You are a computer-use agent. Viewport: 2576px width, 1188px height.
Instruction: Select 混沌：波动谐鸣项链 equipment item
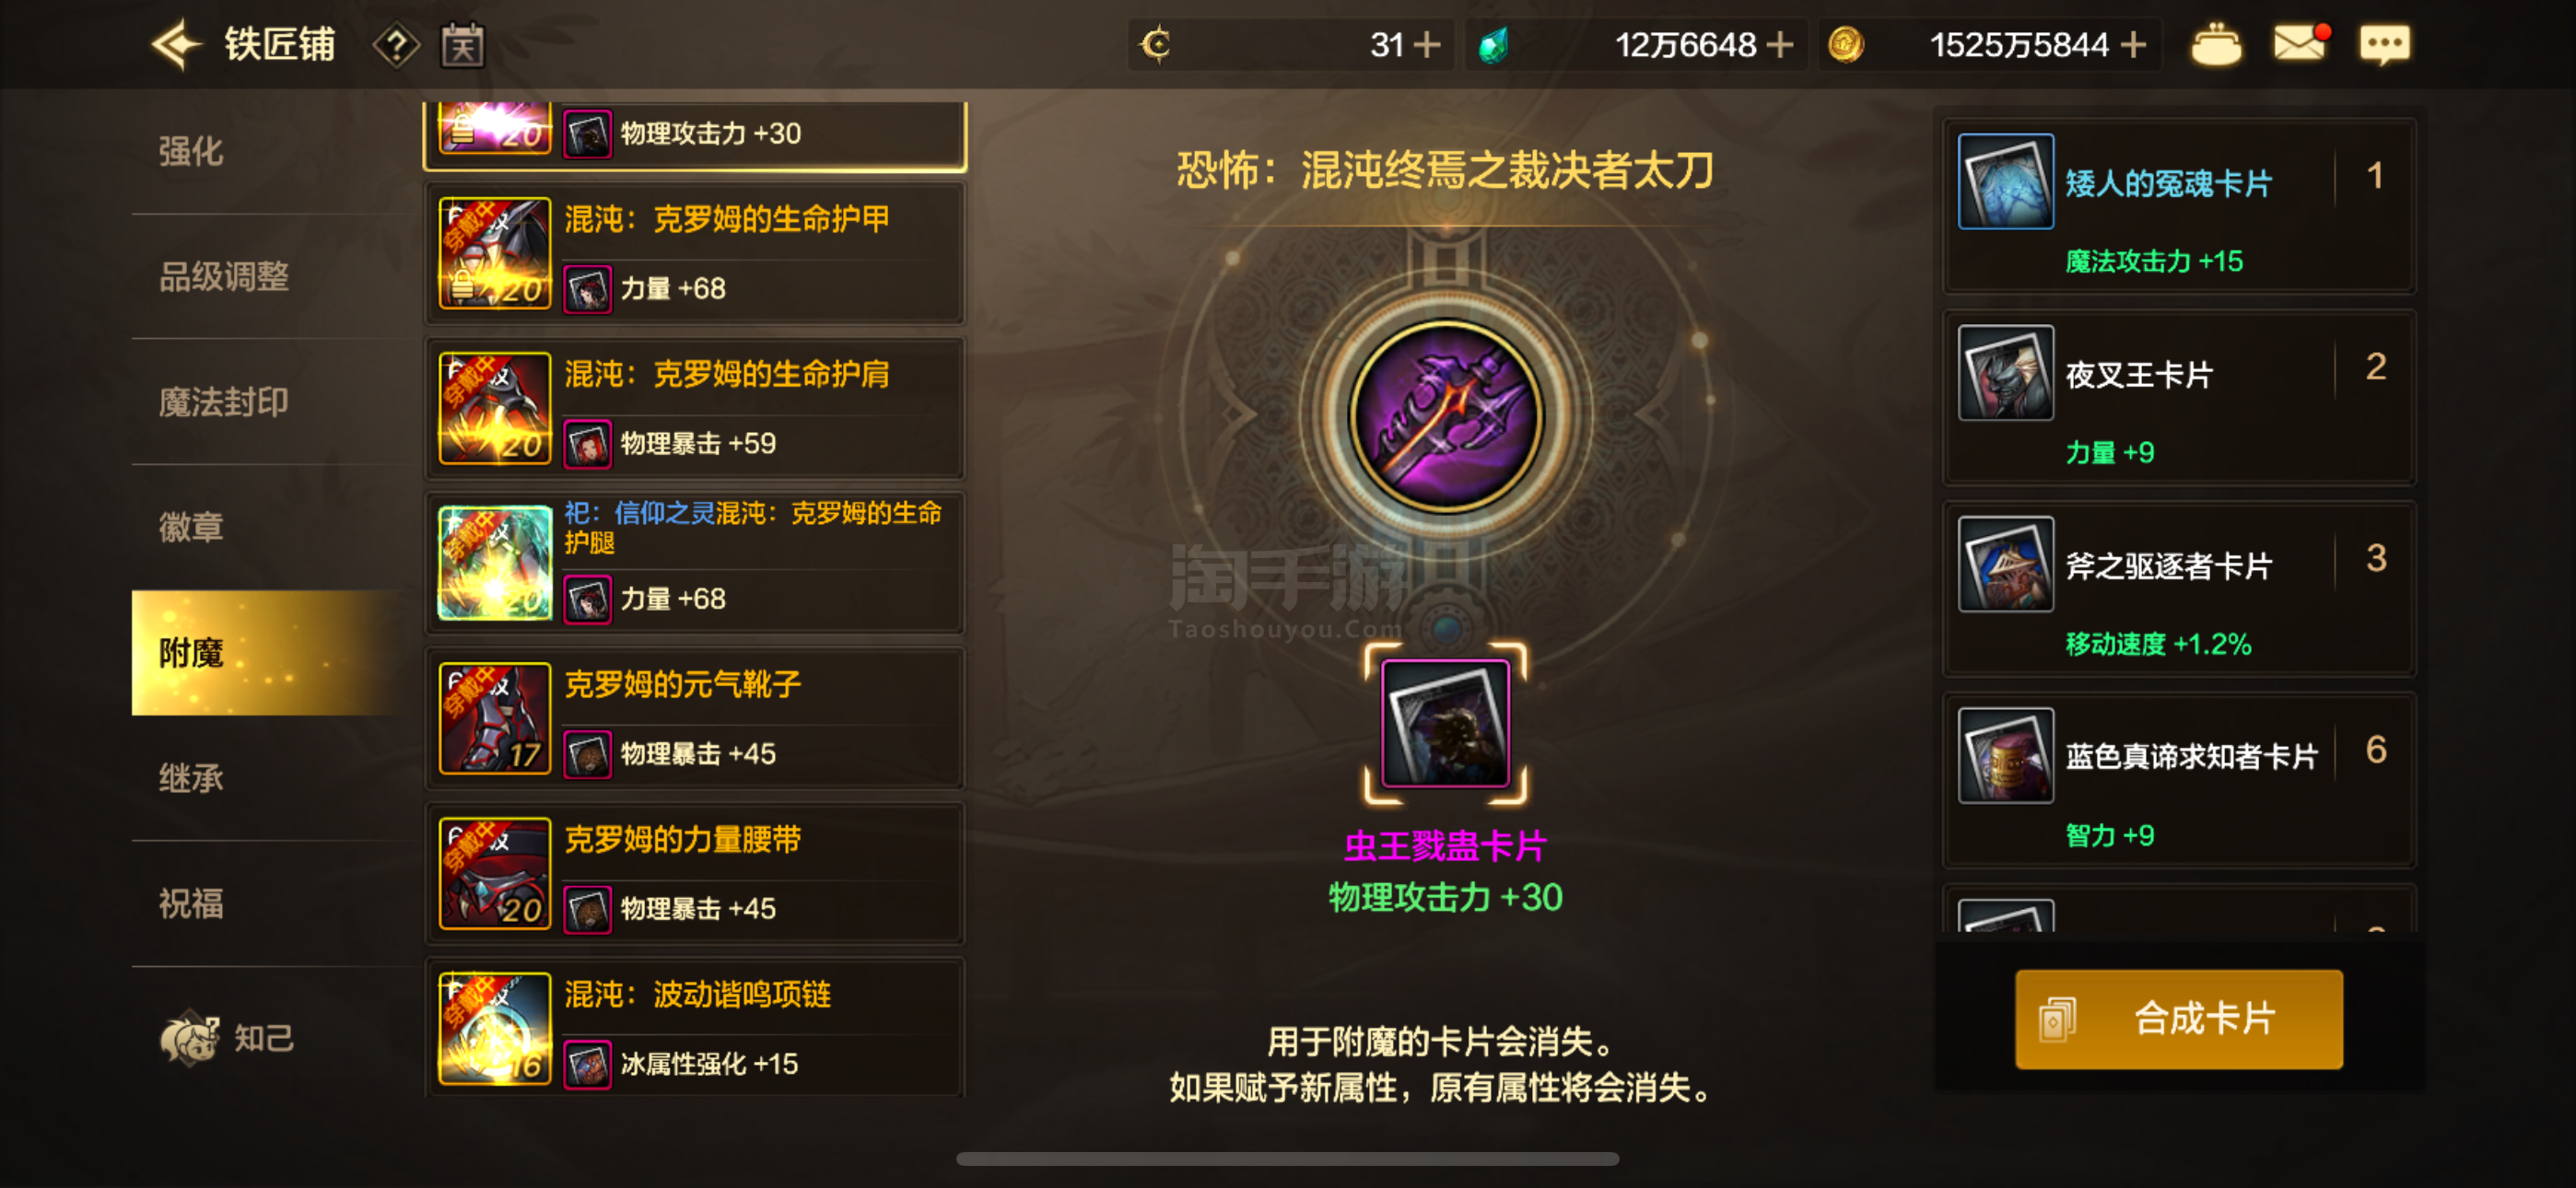(x=695, y=1028)
